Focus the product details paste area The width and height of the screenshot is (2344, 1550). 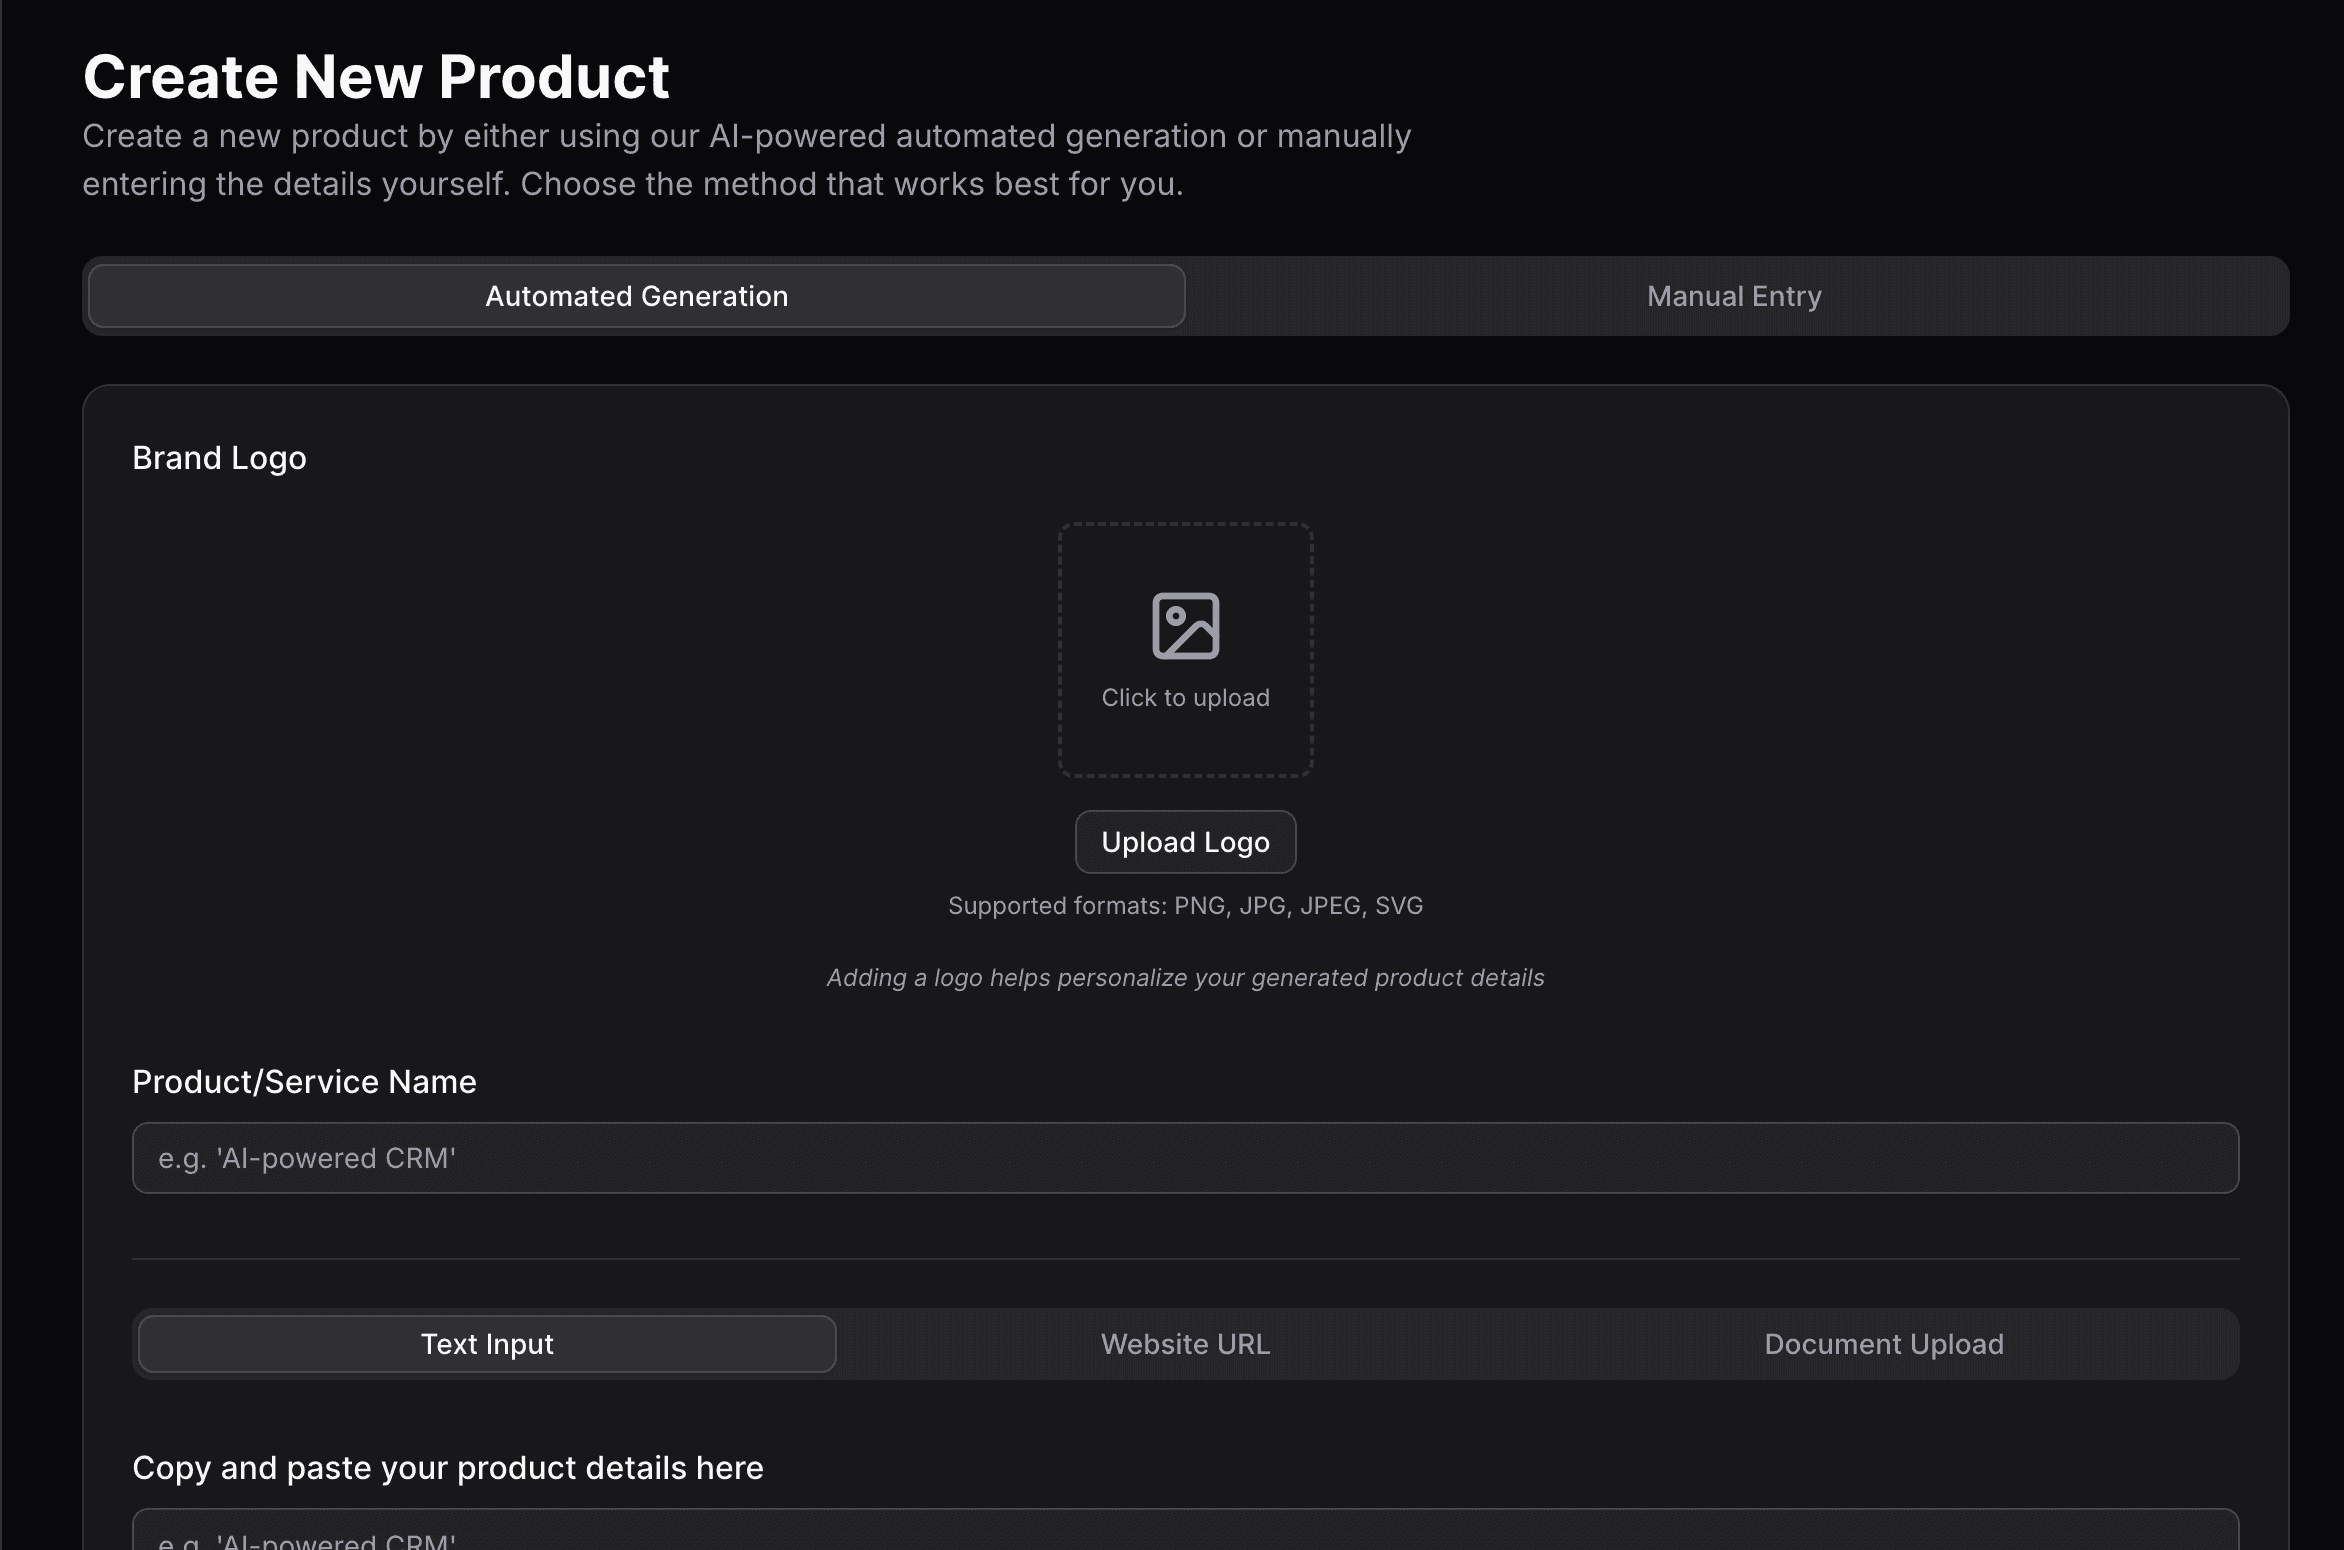pos(1185,1537)
